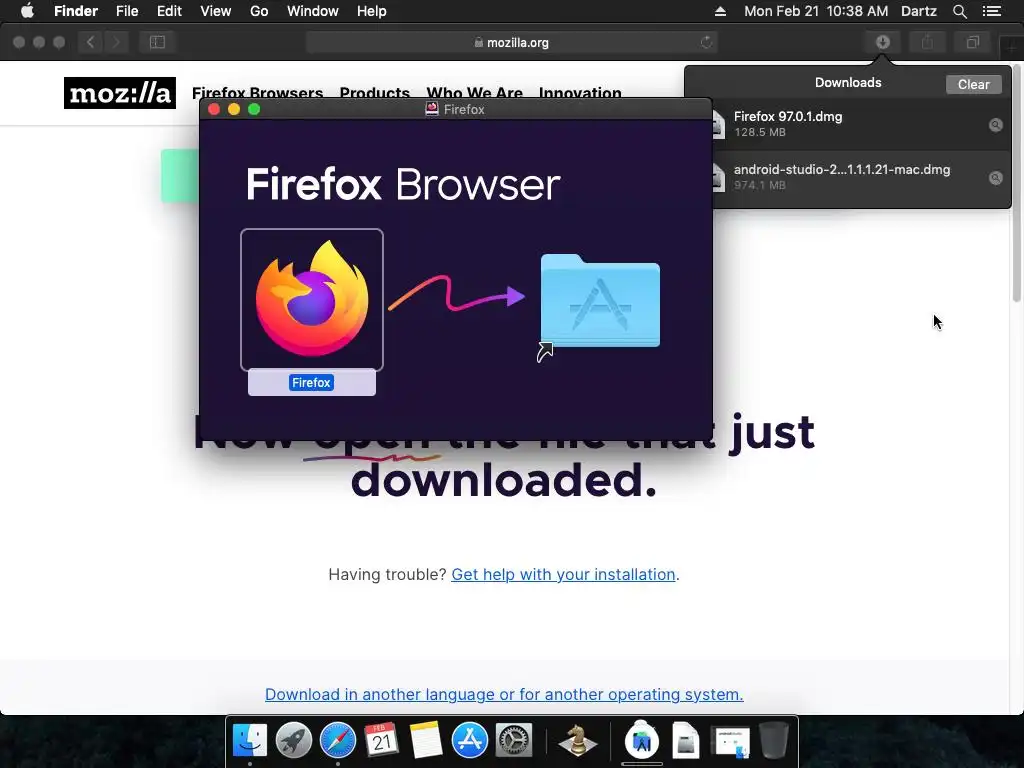This screenshot has height=768, width=1024.
Task: Click the eject icon in menu bar
Action: (x=720, y=11)
